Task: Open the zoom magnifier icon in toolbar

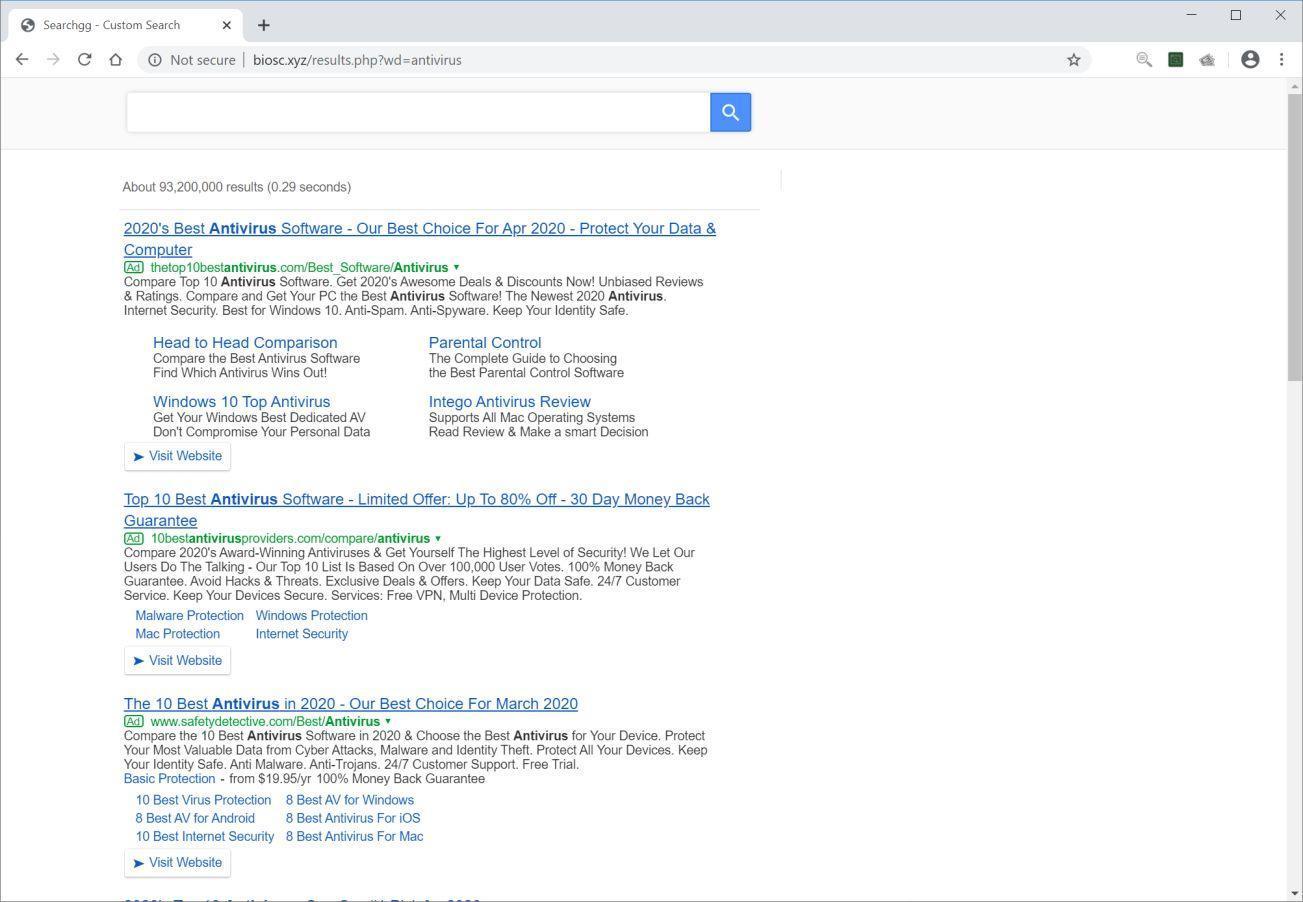Action: (x=1144, y=60)
